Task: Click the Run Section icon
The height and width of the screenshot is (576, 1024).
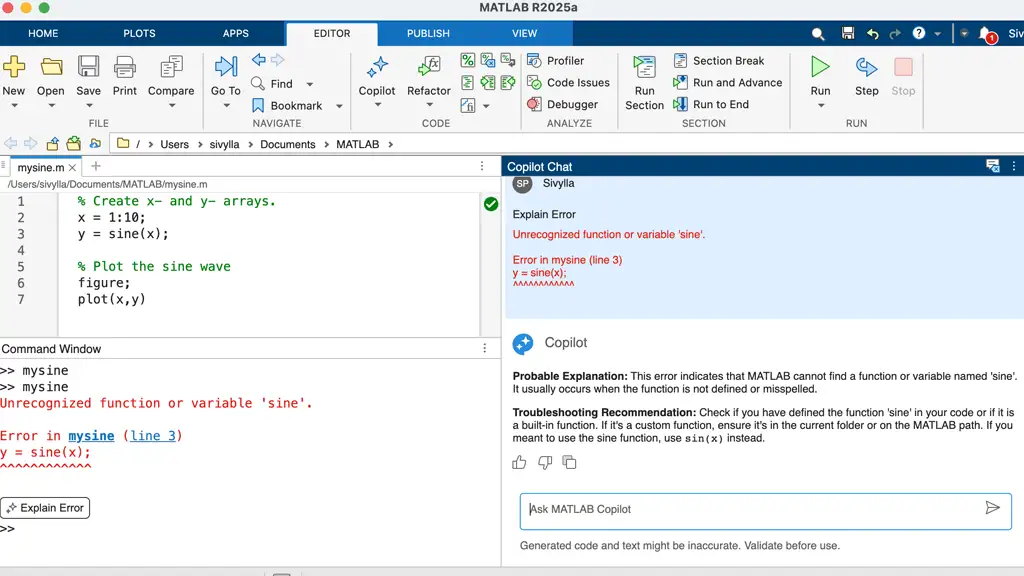Action: pos(644,68)
